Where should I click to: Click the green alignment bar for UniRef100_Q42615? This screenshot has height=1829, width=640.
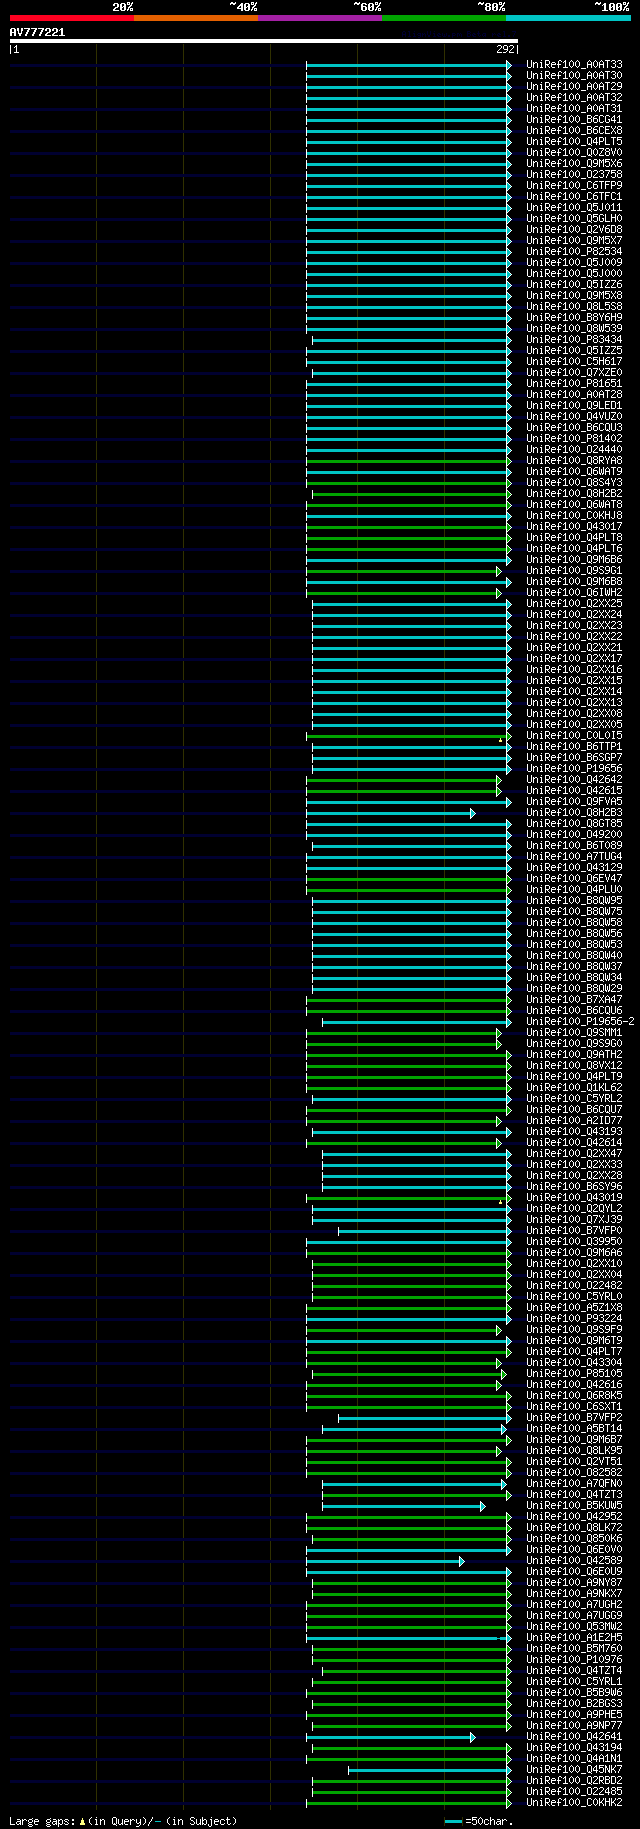click(404, 791)
